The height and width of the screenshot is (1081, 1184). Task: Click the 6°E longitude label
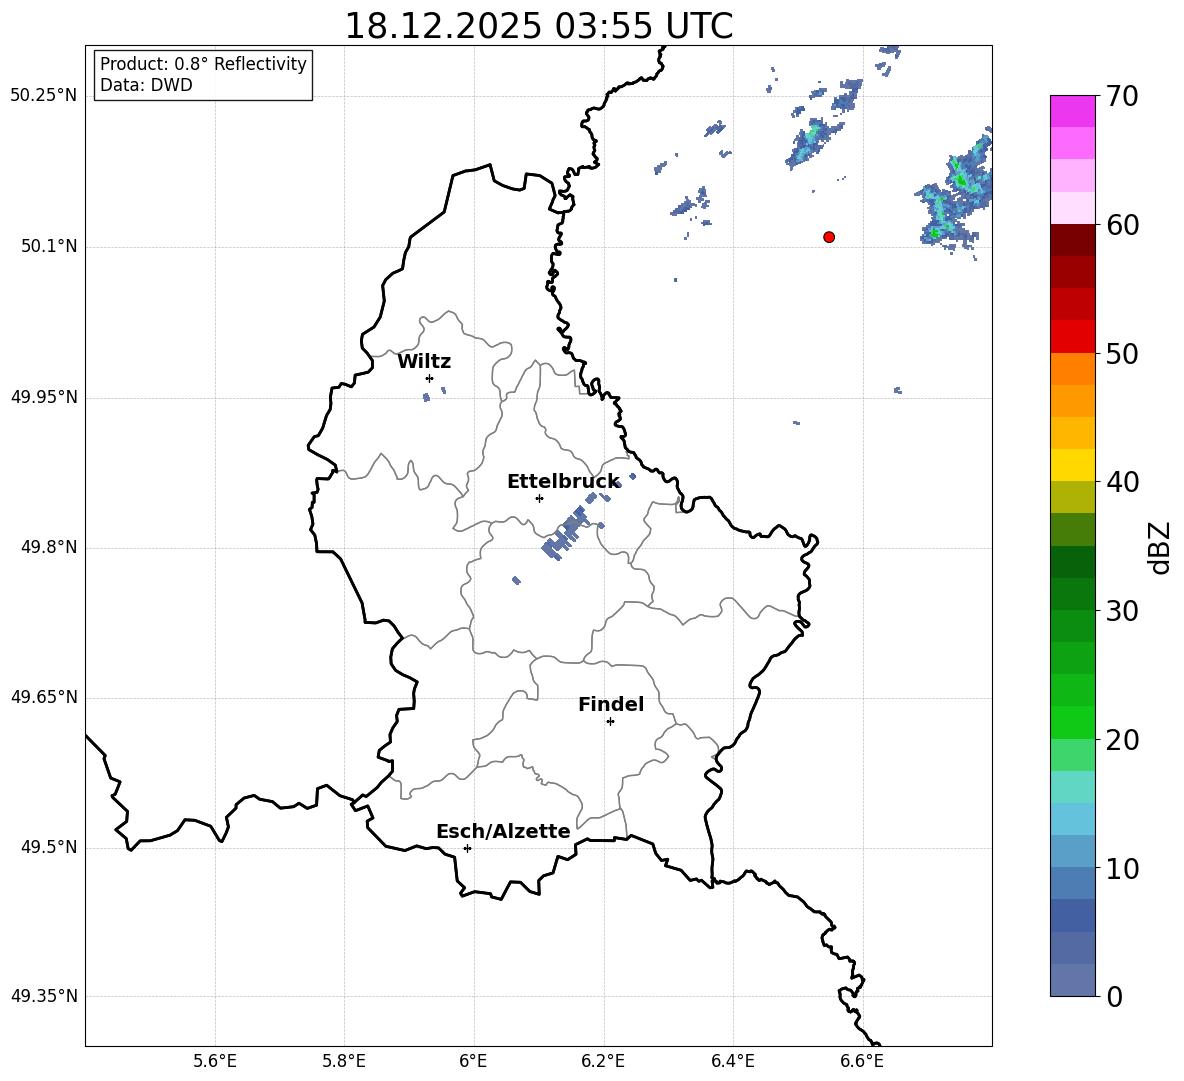[473, 1061]
